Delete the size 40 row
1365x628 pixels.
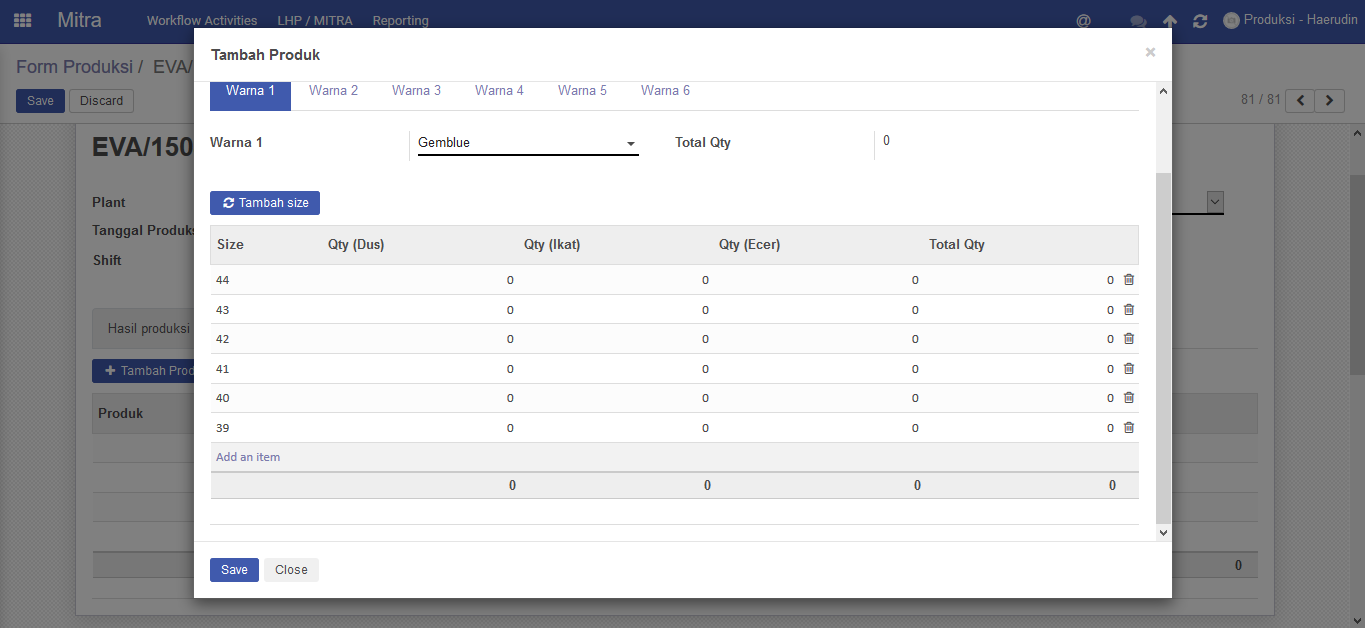pos(1129,398)
